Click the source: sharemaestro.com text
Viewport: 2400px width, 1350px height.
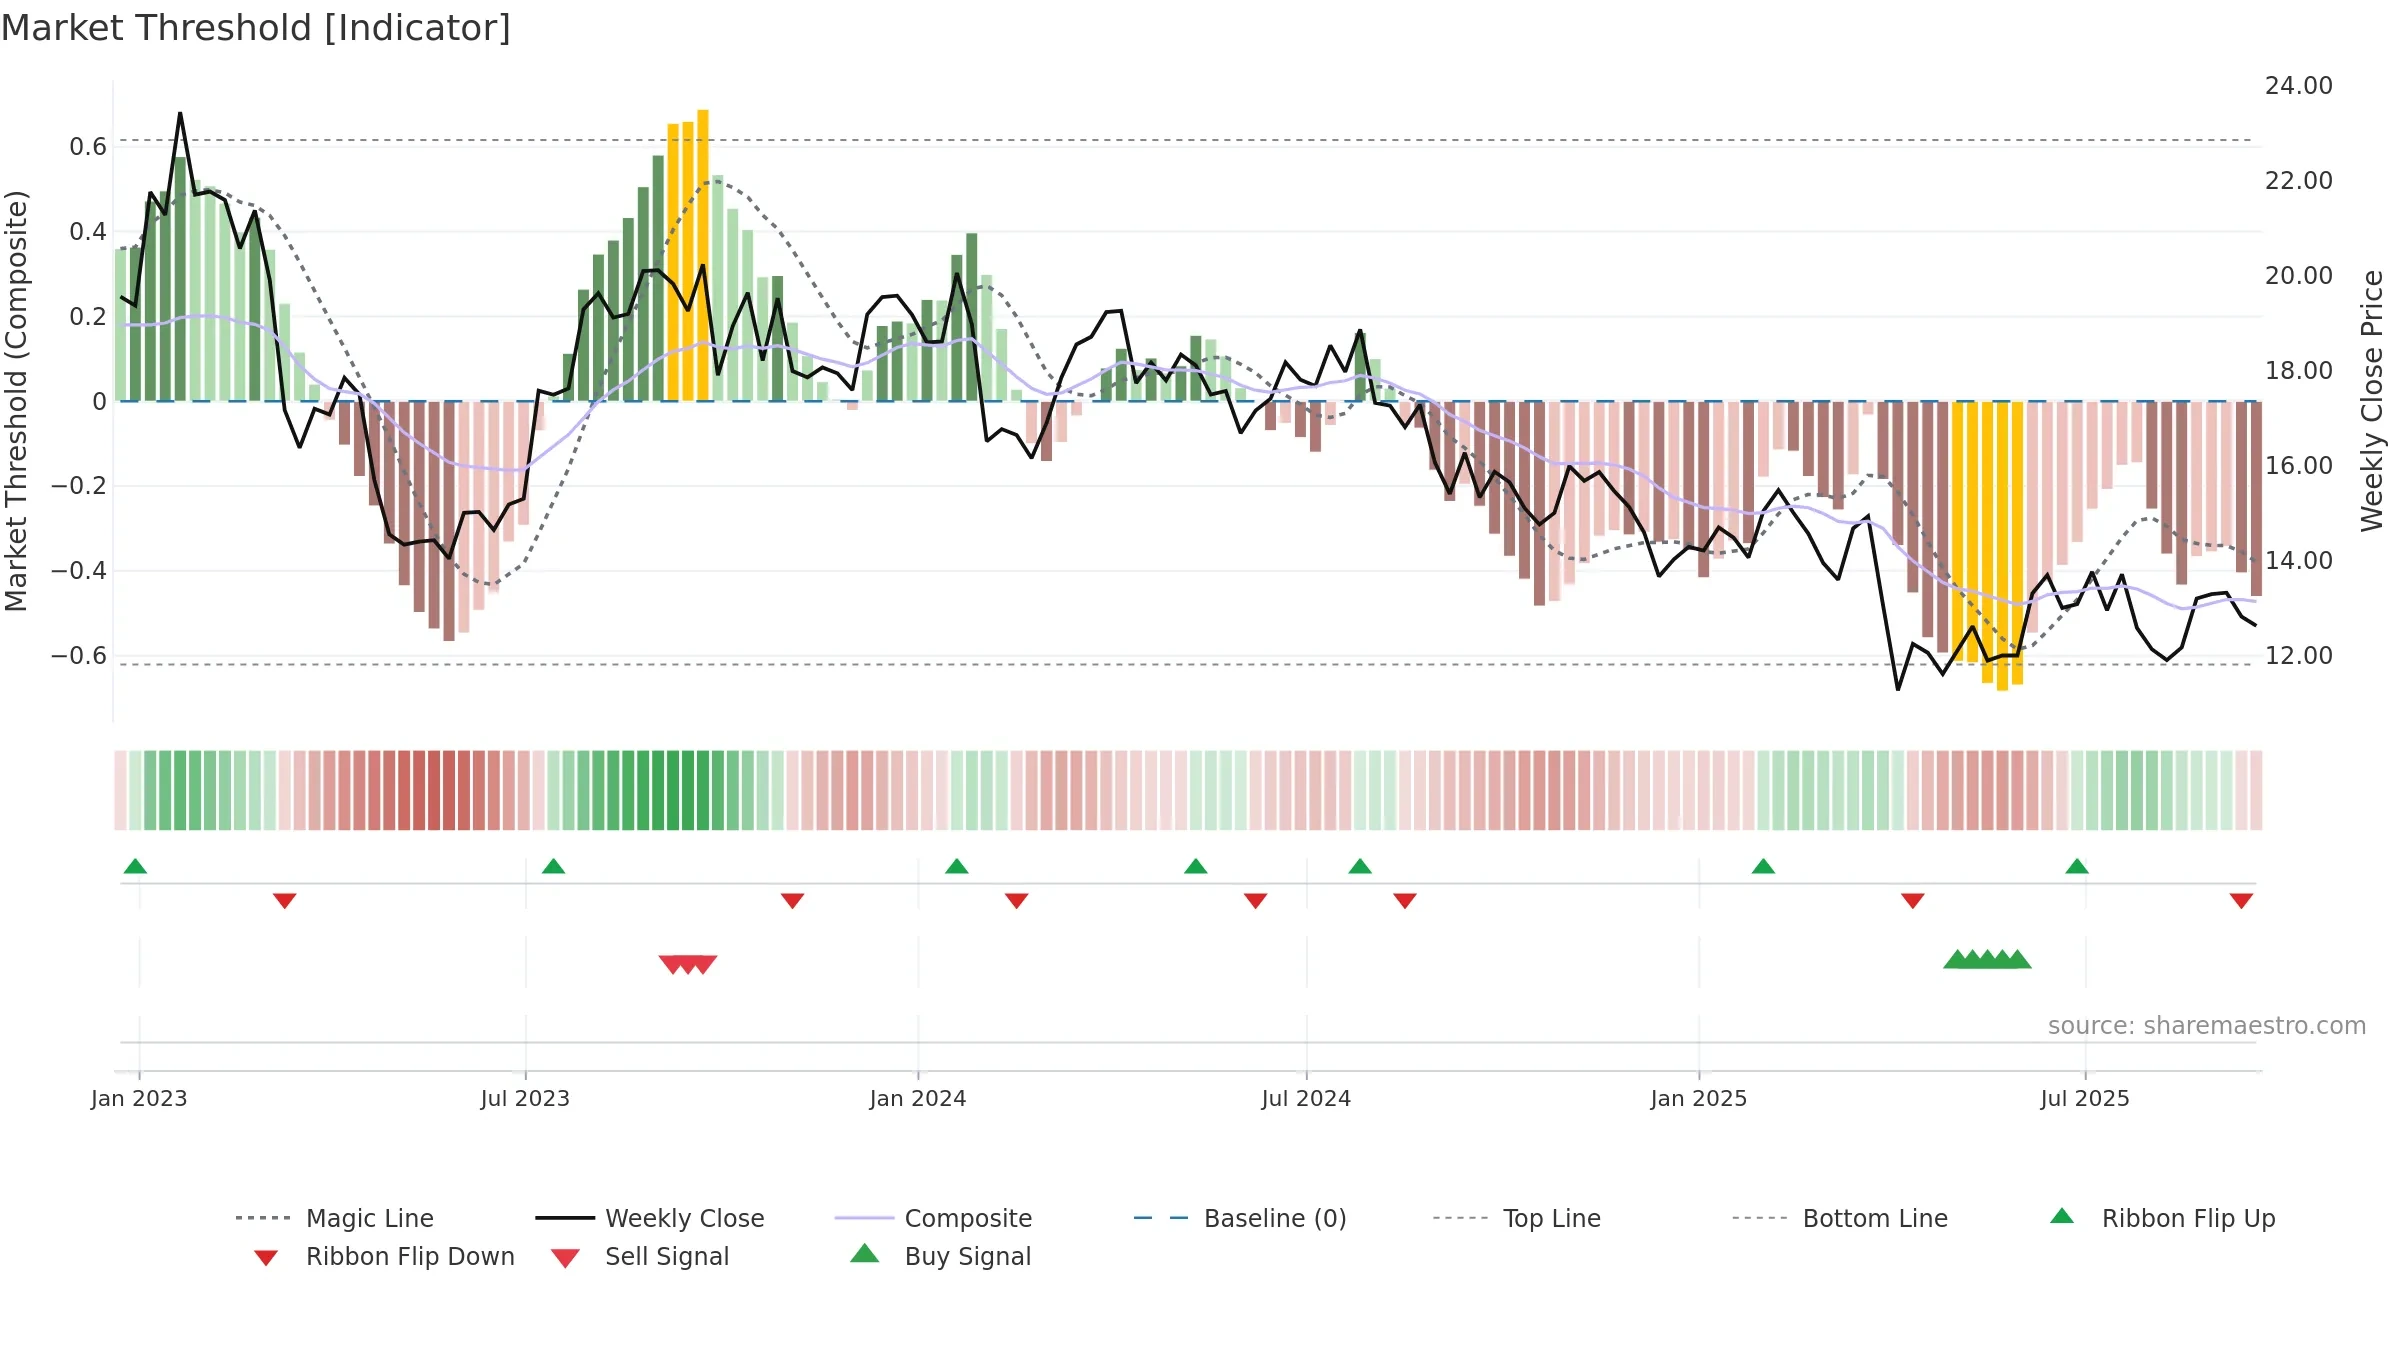(2206, 1026)
